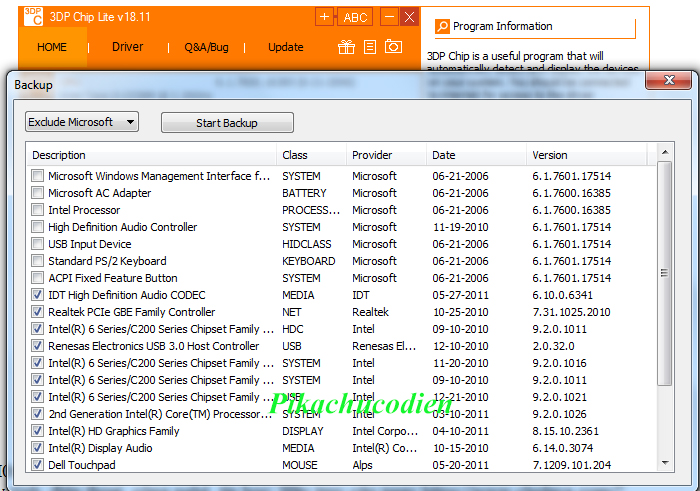Open the Update tab
The width and height of the screenshot is (700, 491).
(x=286, y=47)
